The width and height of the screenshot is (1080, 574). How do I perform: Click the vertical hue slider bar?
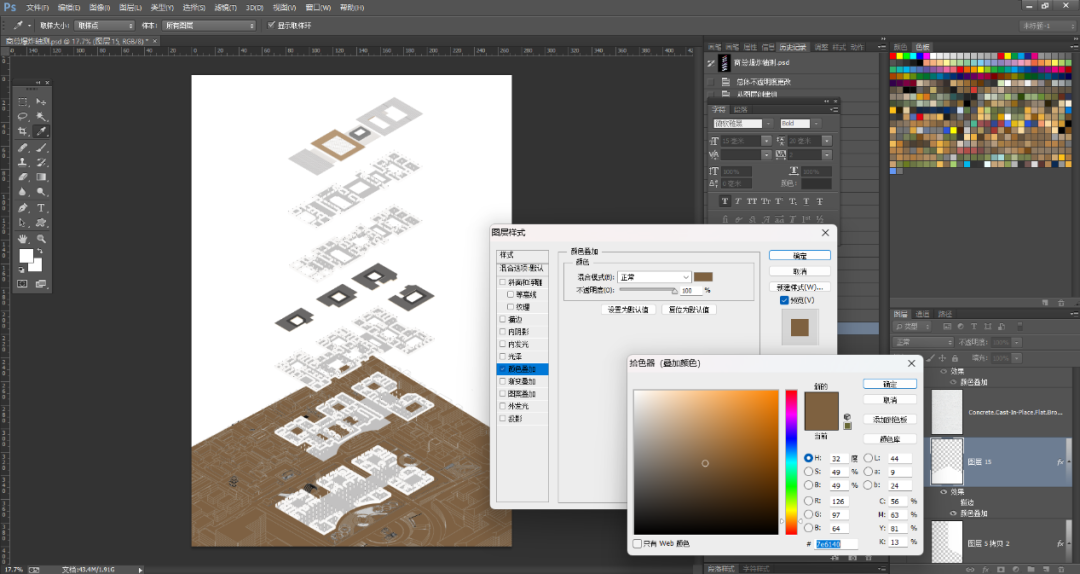tap(791, 462)
